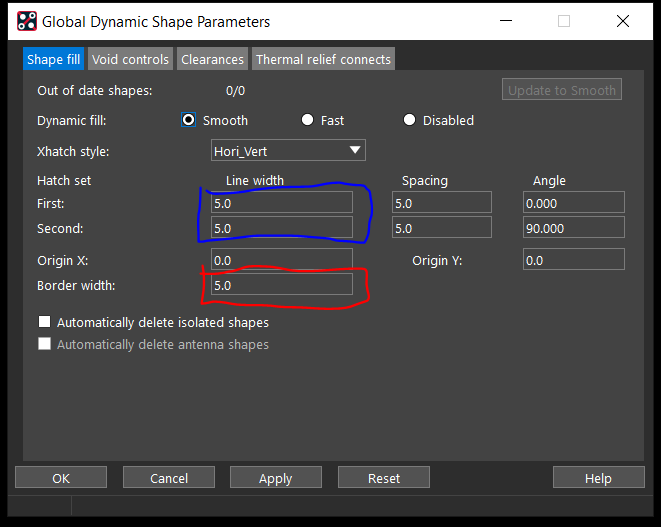Screen dimensions: 661x527
Task: Open the Clearances tab
Action: pos(212,59)
